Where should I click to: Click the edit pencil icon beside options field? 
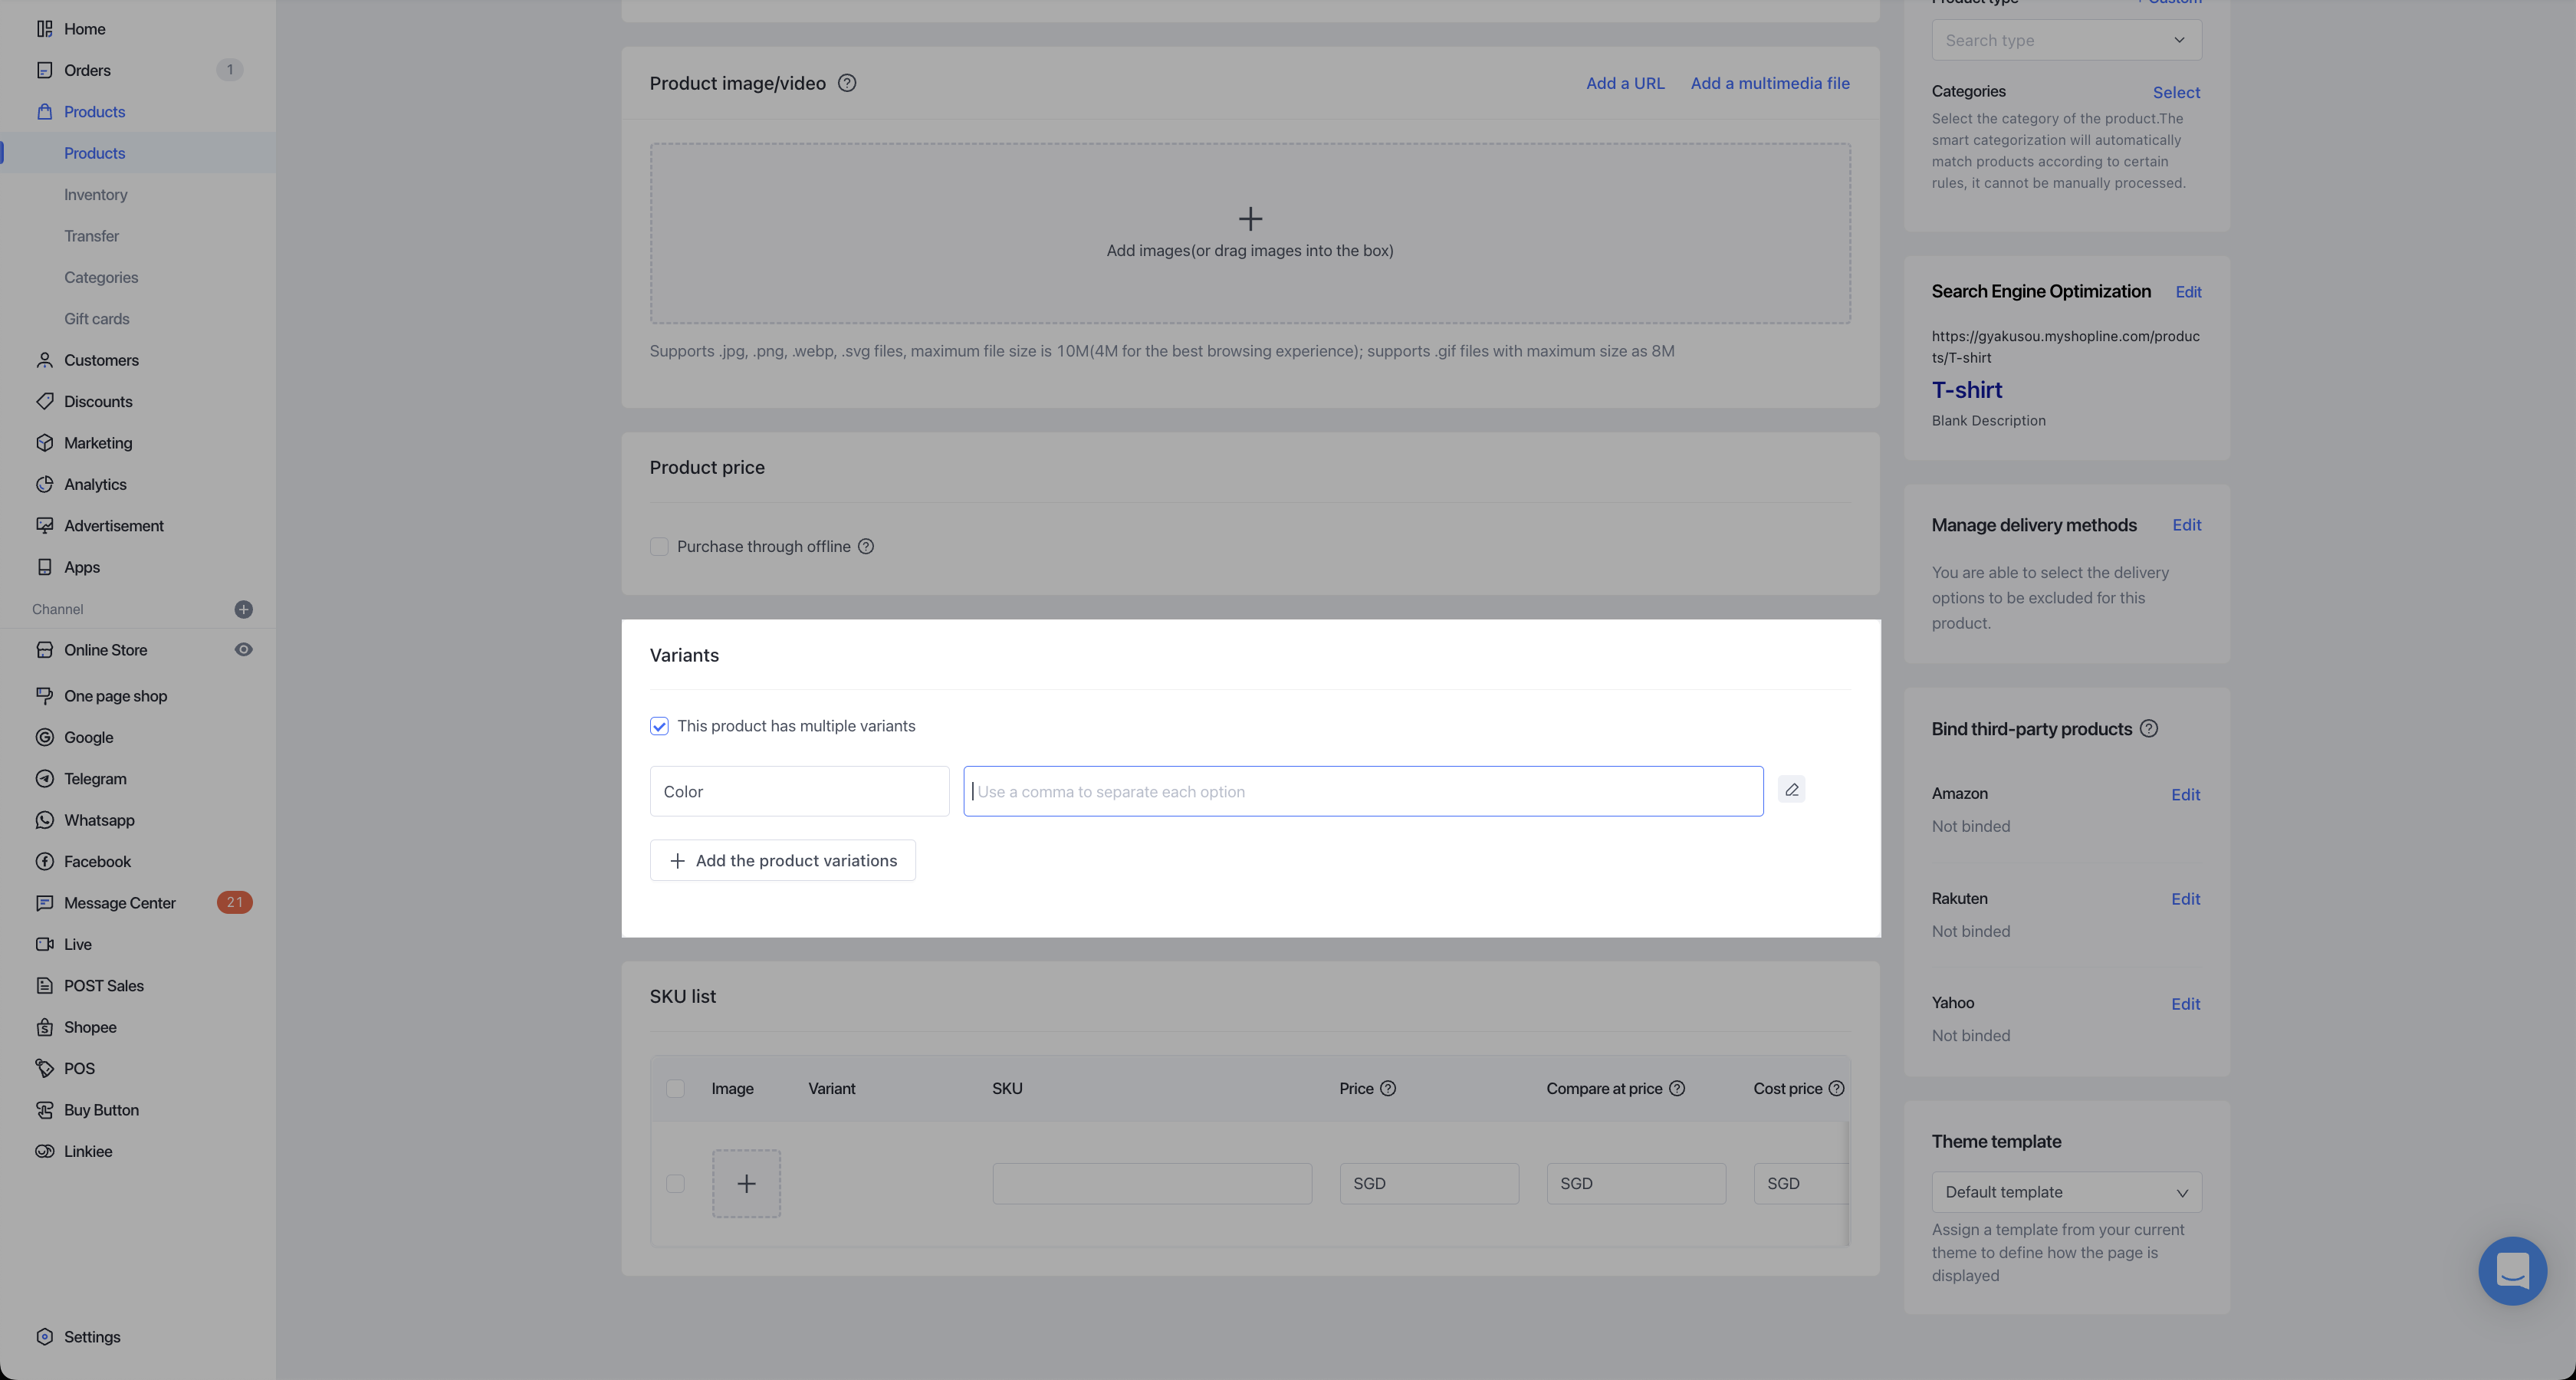pos(1791,790)
